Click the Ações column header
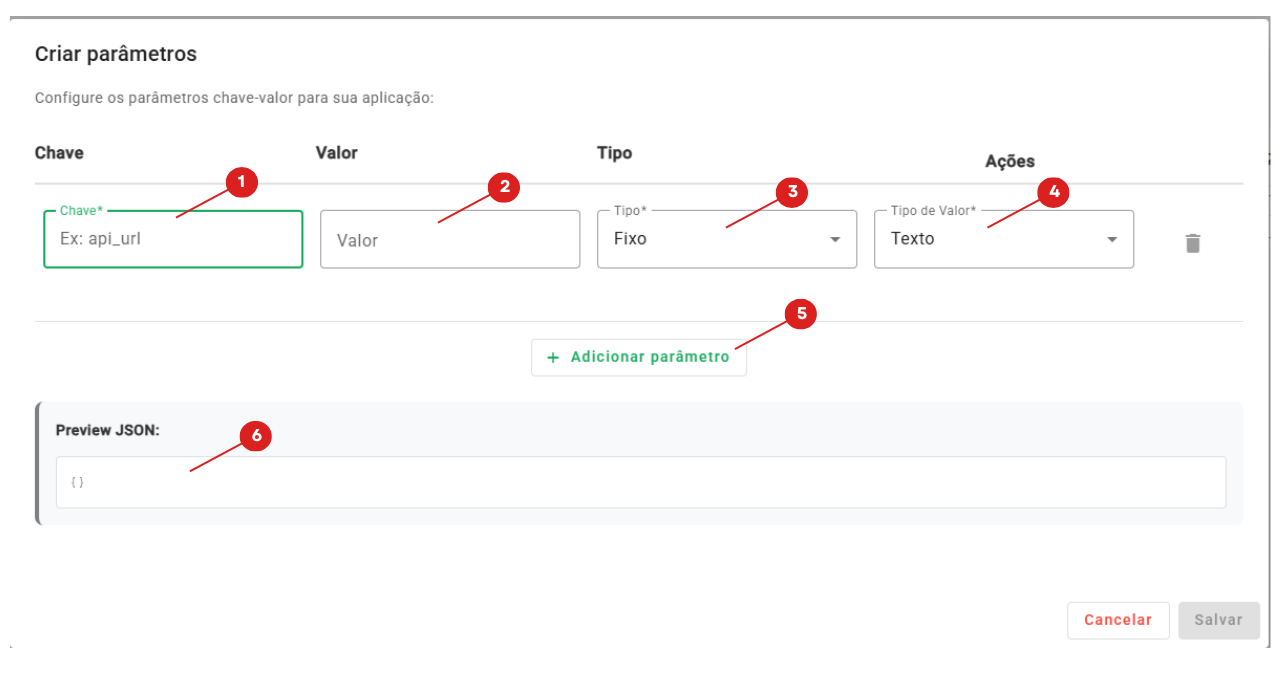The image size is (1280, 681). [x=1009, y=161]
